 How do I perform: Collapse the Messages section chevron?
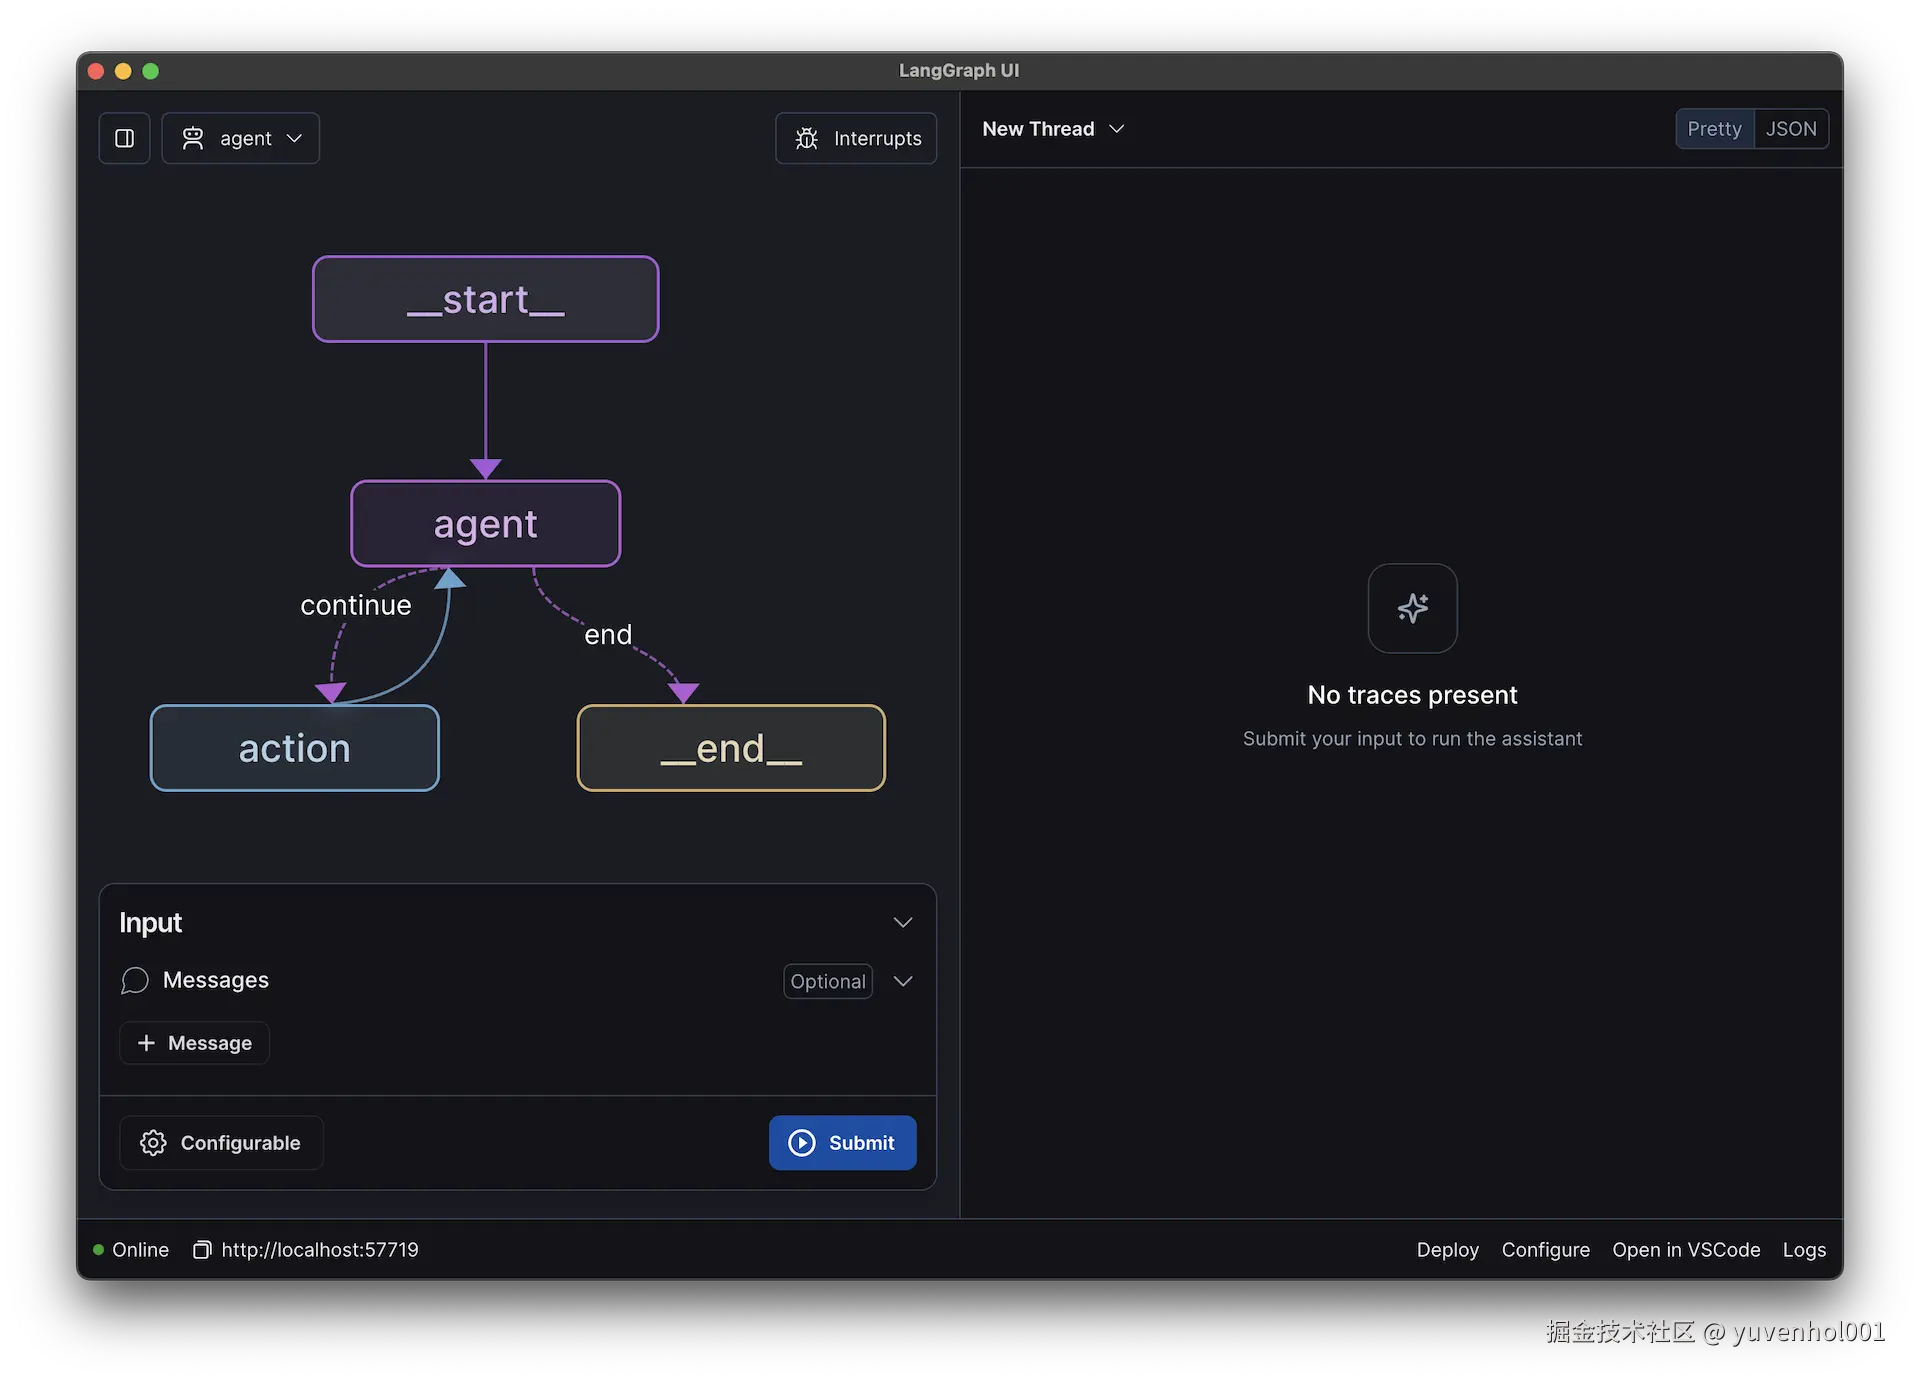coord(902,981)
